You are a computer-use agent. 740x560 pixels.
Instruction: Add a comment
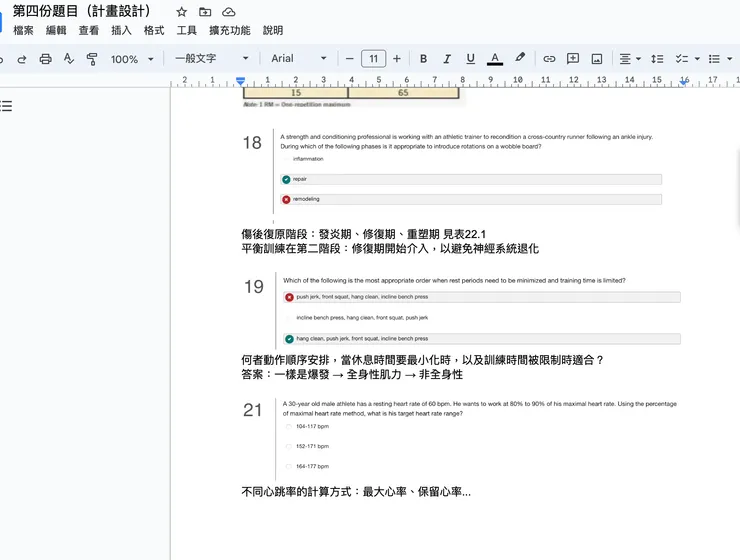point(573,59)
